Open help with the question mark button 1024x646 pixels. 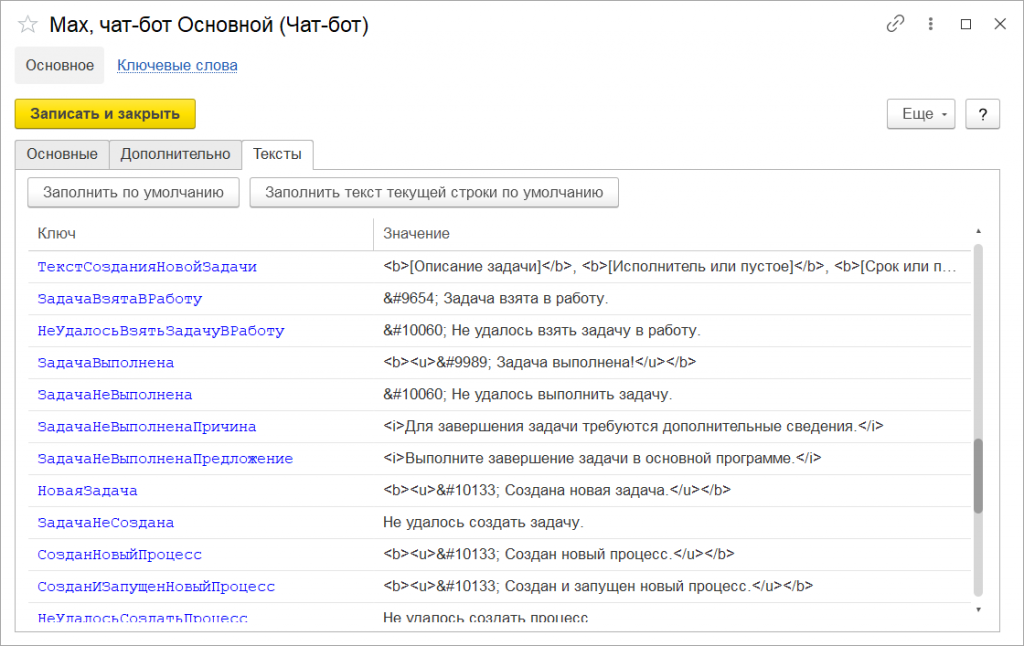[983, 114]
